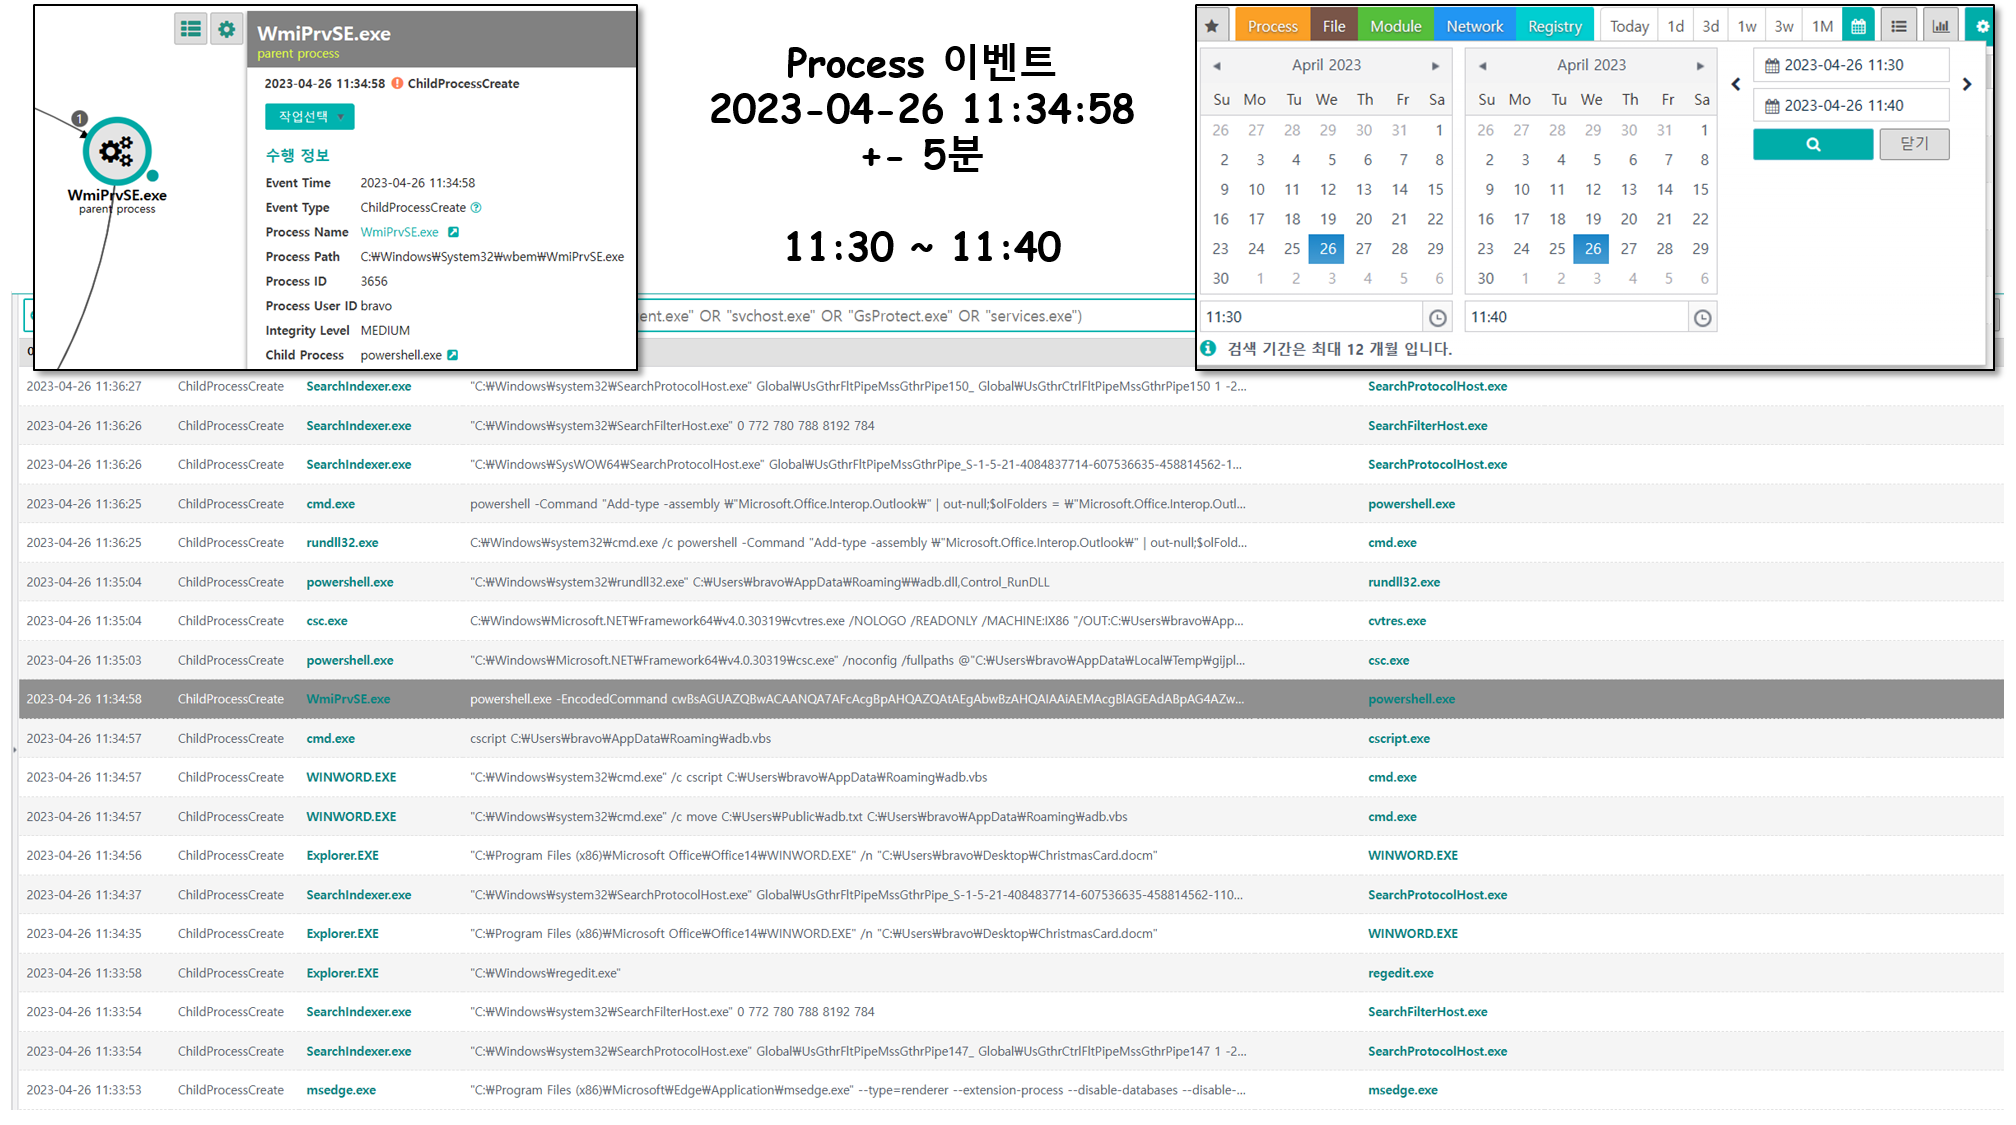Click the settings gear icon on WmiPrvSE panel
Viewport: 2016px width, 1125px height.
(x=226, y=24)
